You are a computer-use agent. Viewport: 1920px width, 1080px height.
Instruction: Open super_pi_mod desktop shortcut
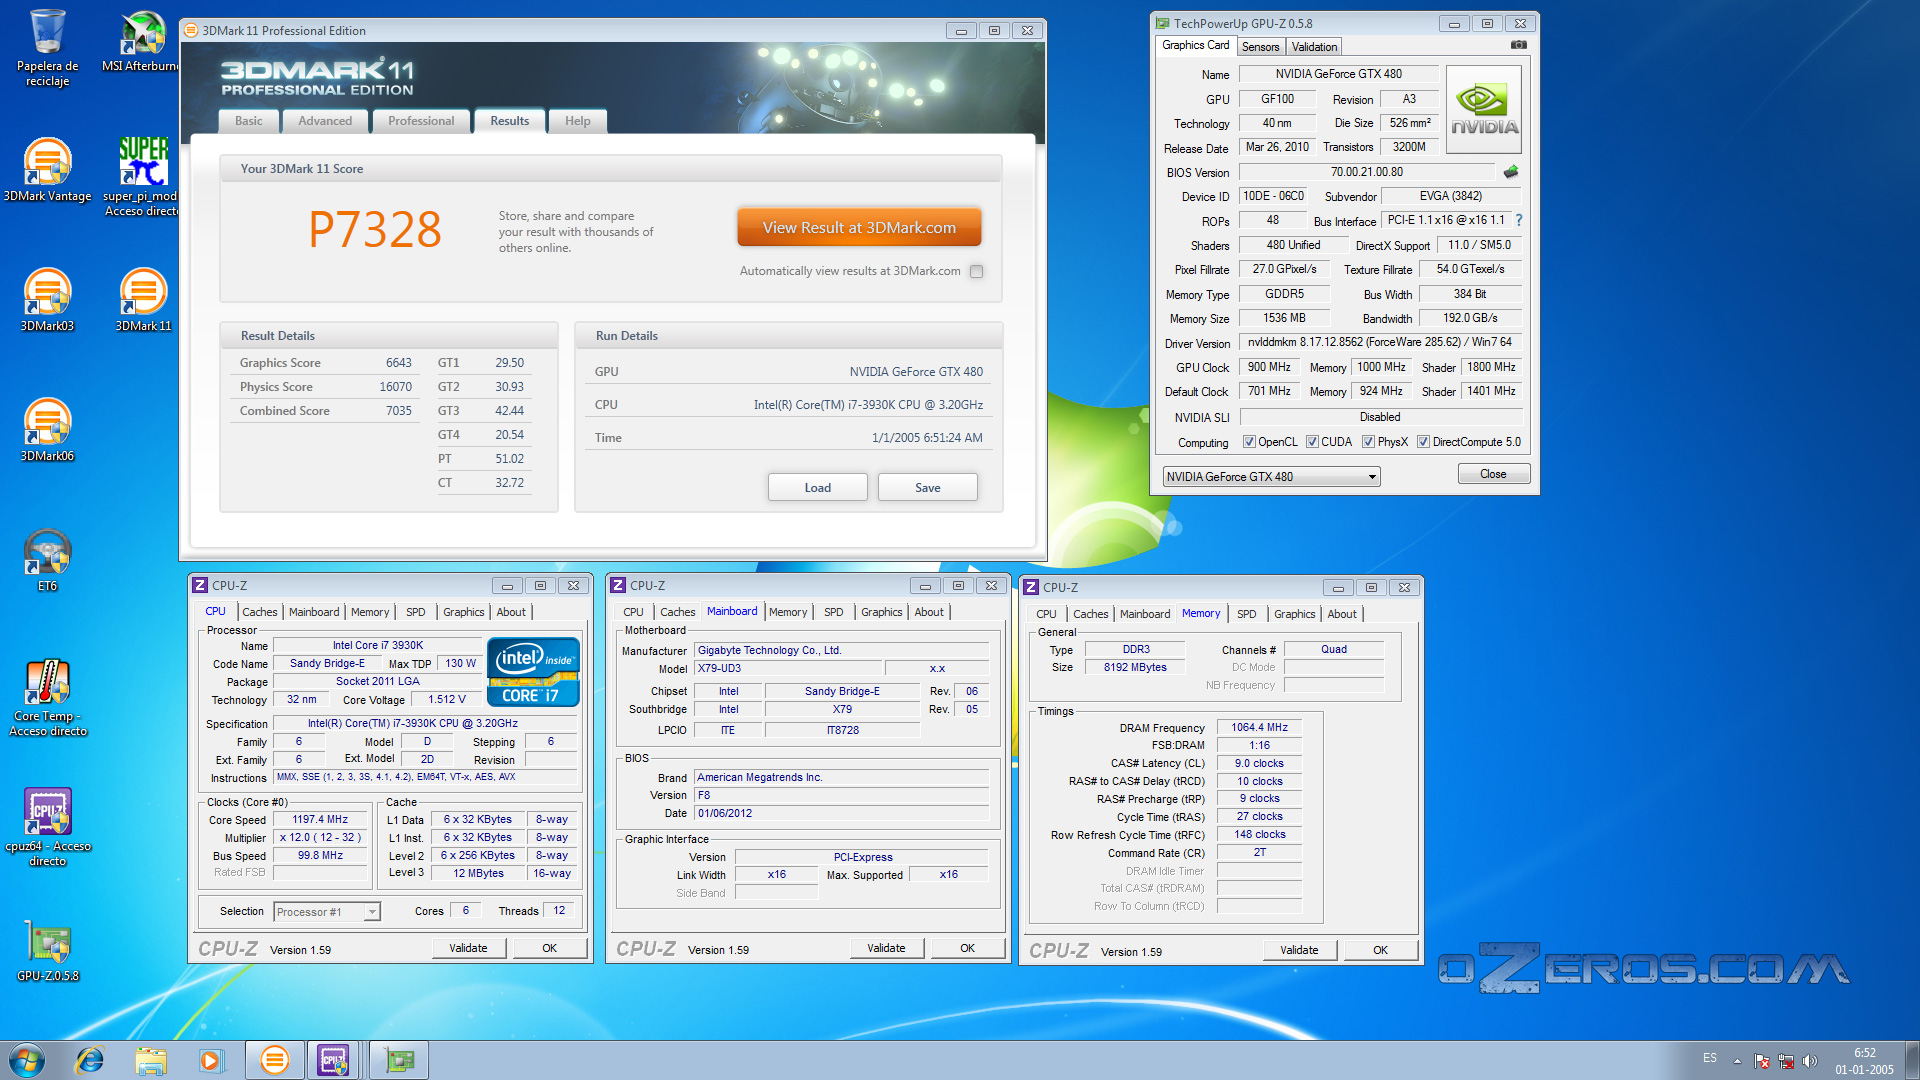(x=142, y=176)
